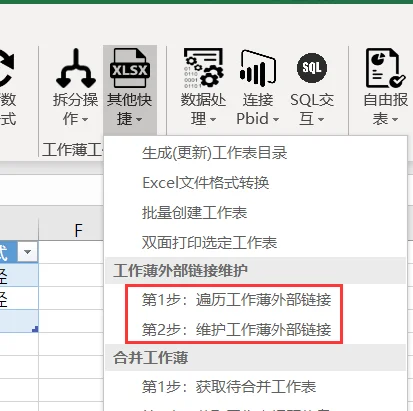Click the 拆分操作 split icon
Image resolution: width=413 pixels, height=411 pixels.
76,68
